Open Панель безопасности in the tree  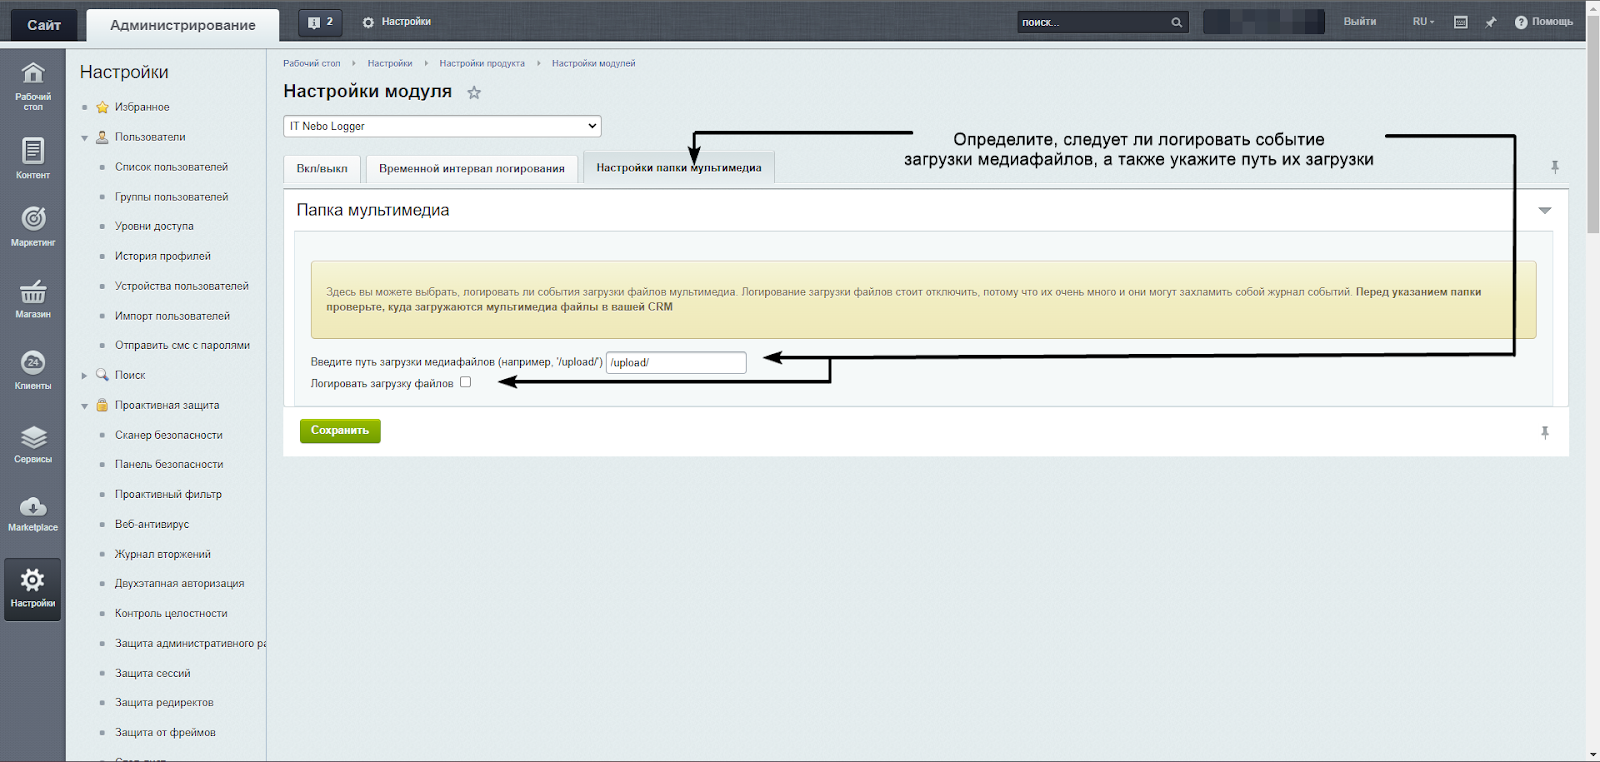click(x=169, y=464)
